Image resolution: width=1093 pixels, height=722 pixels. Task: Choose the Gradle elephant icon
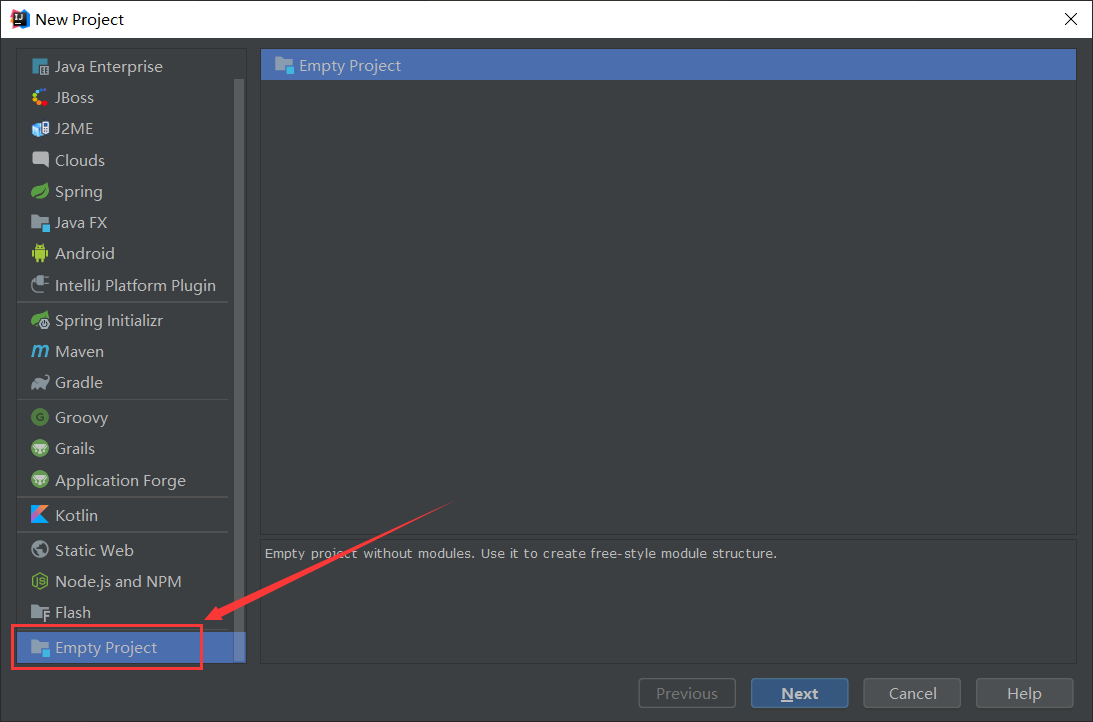point(40,383)
